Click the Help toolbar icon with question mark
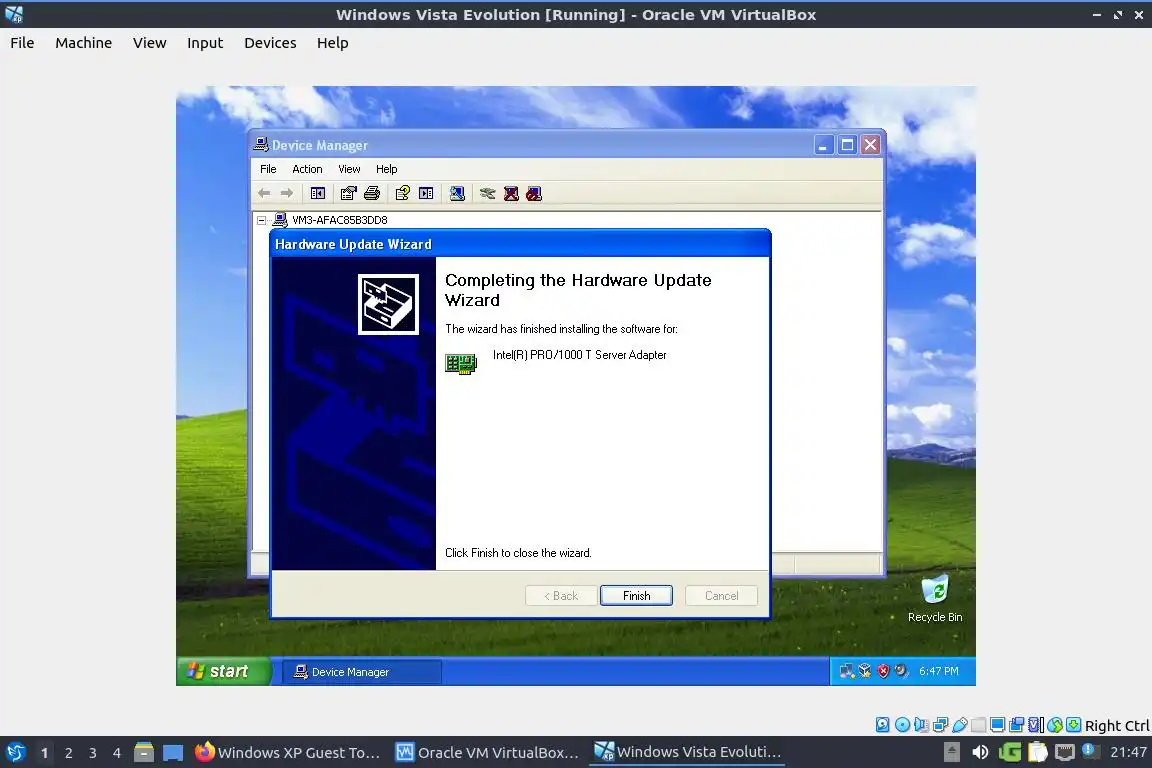The image size is (1152, 768). tap(403, 193)
